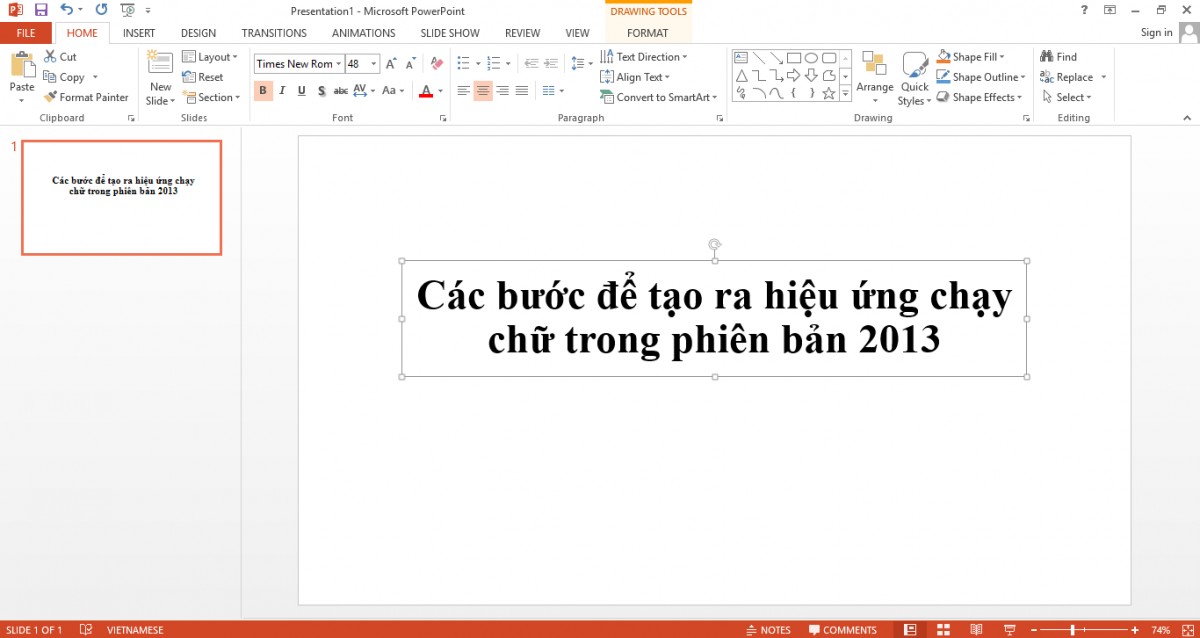1200x638 pixels.
Task: Open the Align Text dropdown
Action: click(635, 77)
